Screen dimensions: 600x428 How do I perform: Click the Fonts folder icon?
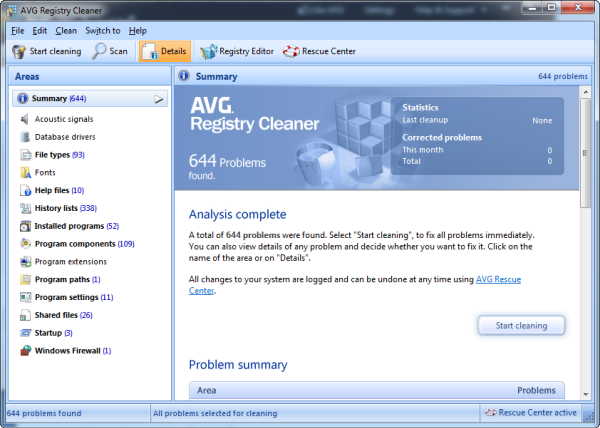click(25, 173)
